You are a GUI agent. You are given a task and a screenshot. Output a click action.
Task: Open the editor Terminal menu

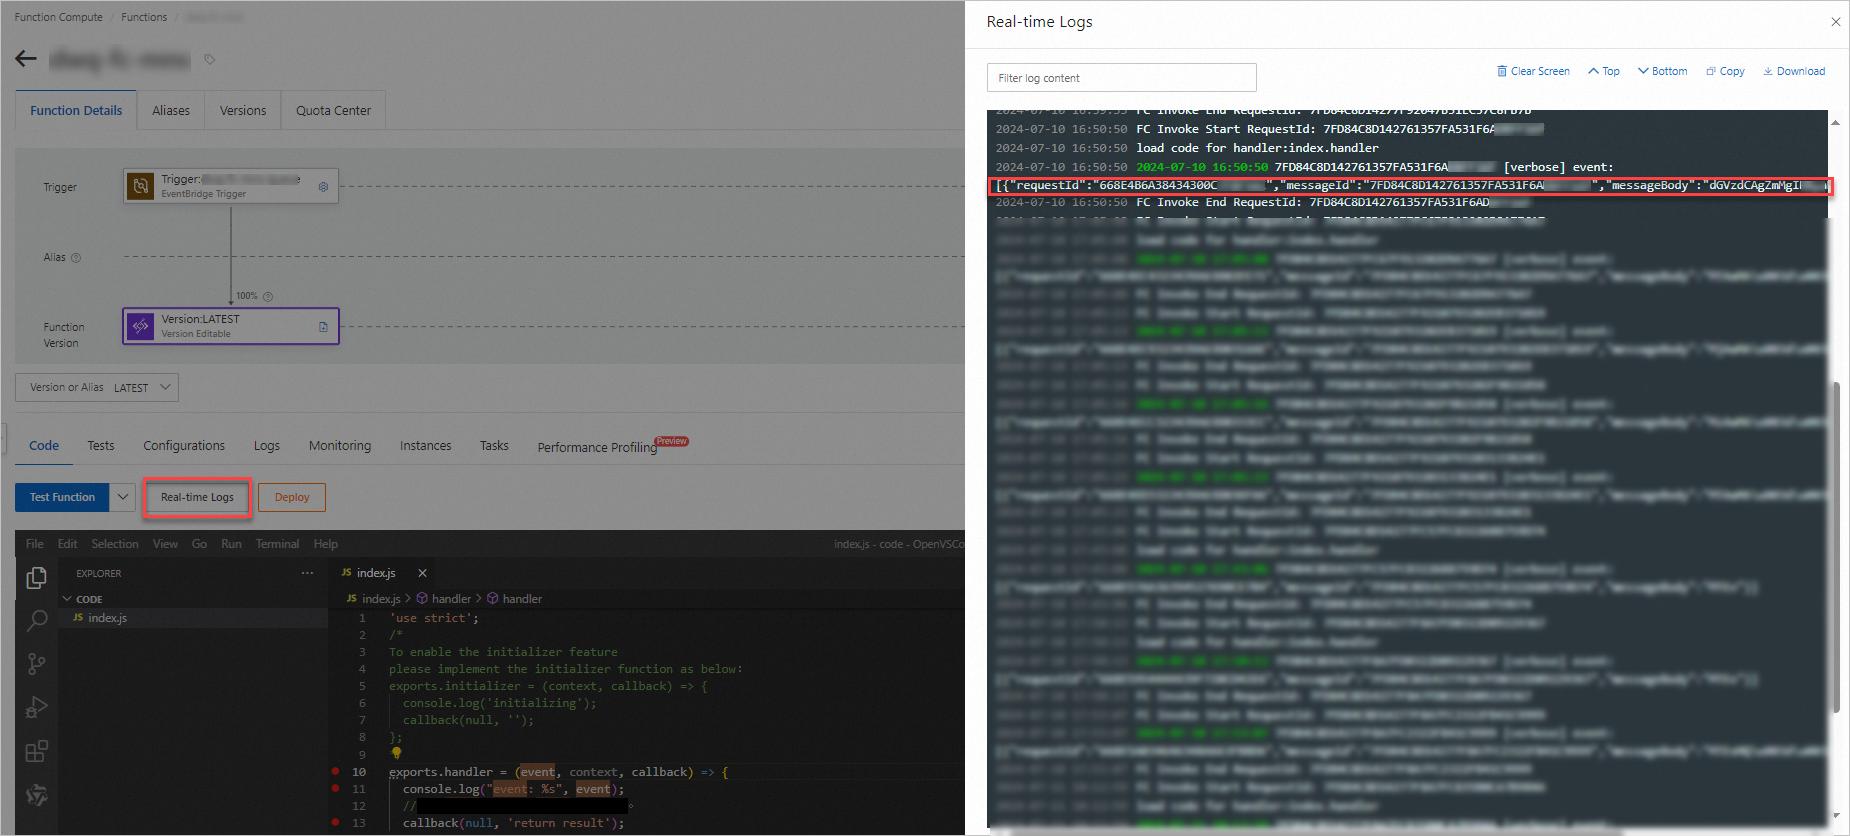point(277,544)
